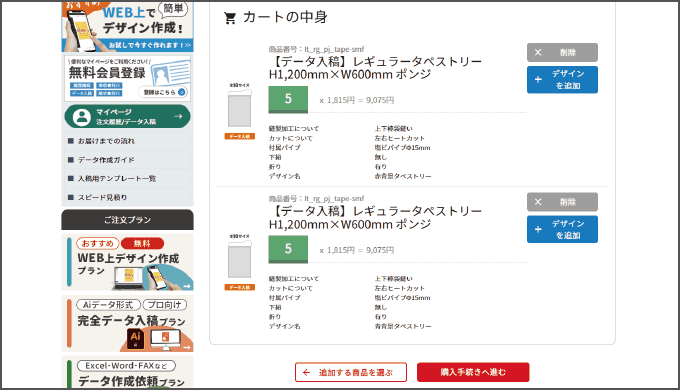Open the マイページ 注文履歴/データ入稿 button

click(128, 117)
